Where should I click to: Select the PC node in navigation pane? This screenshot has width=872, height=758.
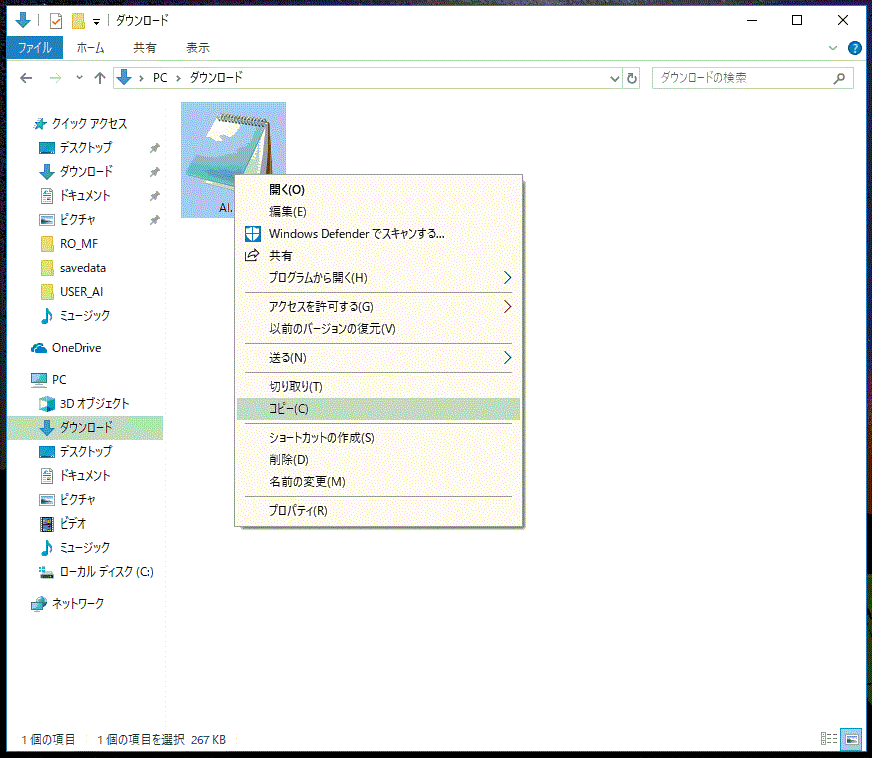point(58,380)
